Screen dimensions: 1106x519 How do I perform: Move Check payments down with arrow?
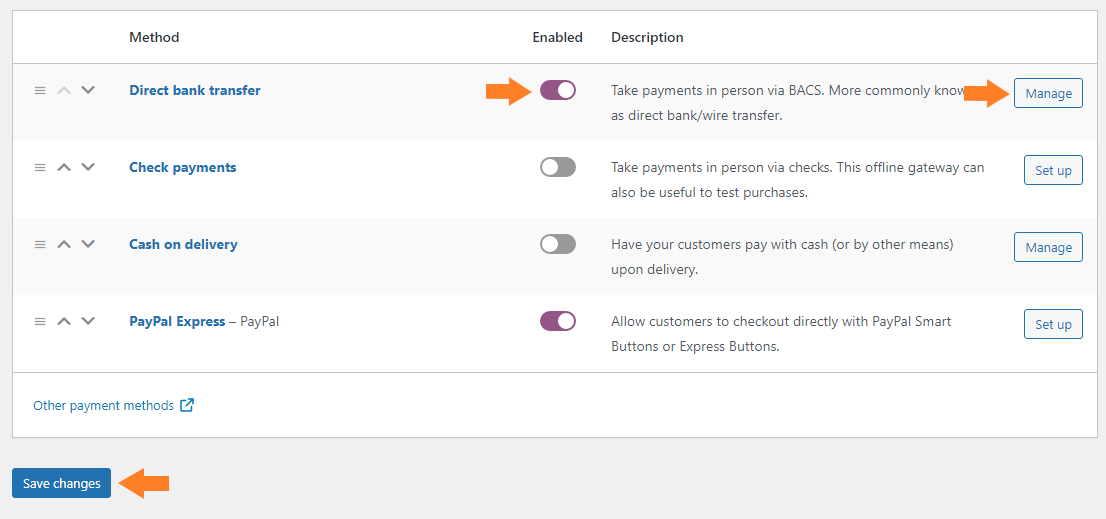pos(87,167)
